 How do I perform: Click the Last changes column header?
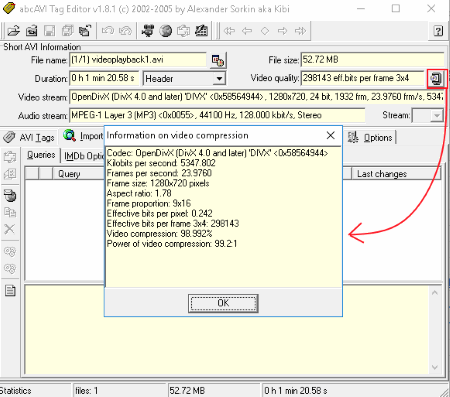coord(396,174)
